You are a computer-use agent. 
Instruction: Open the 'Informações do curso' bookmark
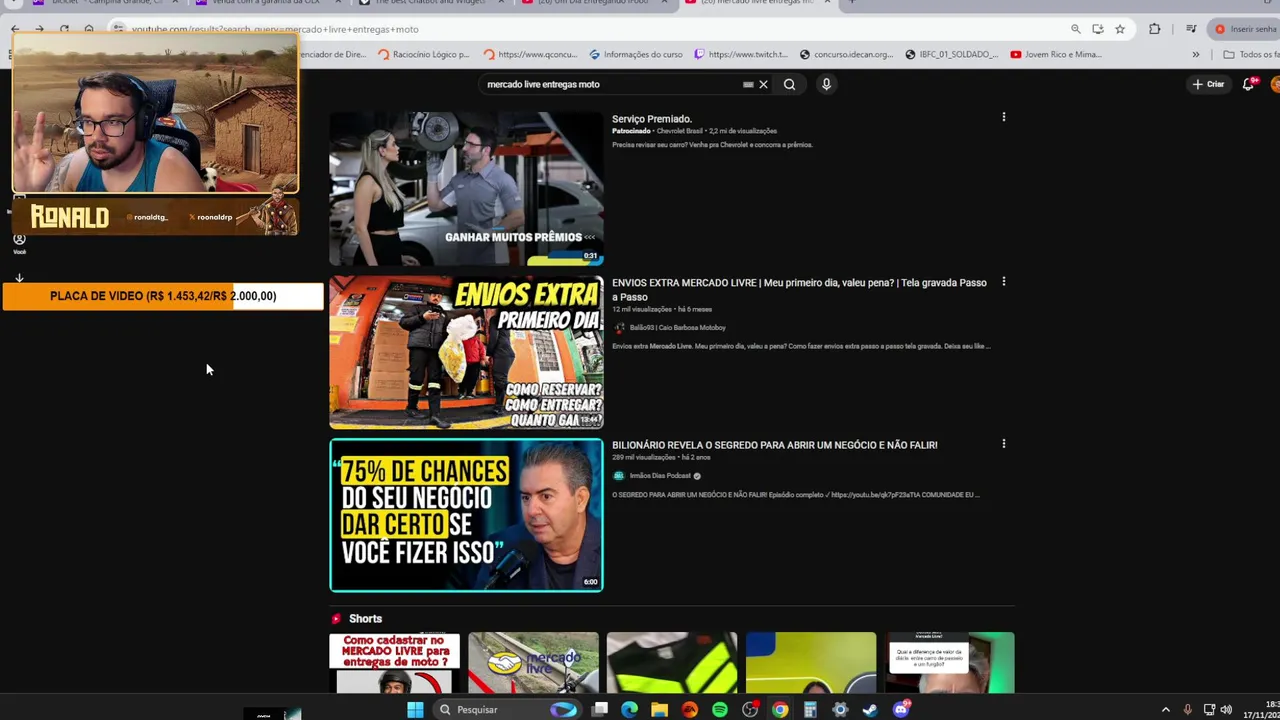(636, 54)
